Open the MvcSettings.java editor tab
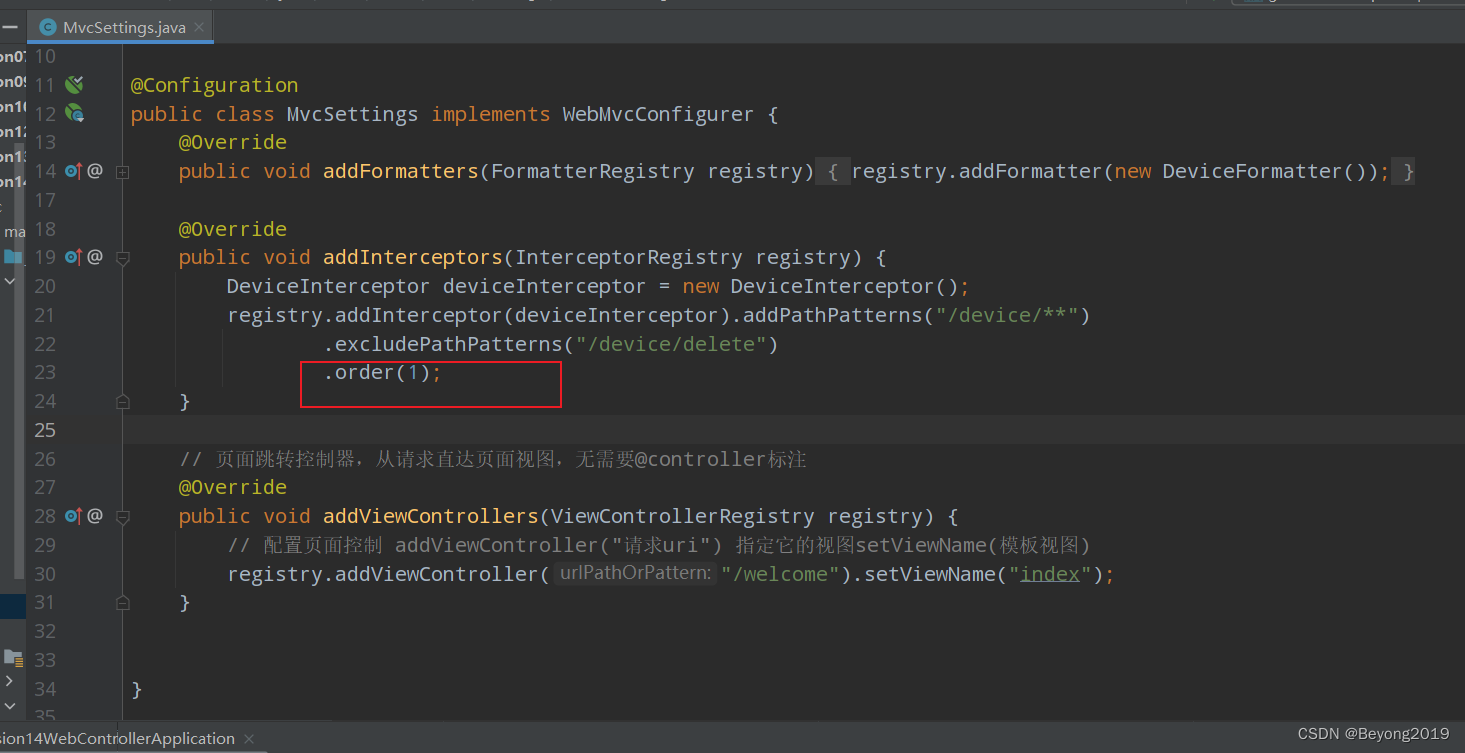This screenshot has height=753, width=1465. 121,27
